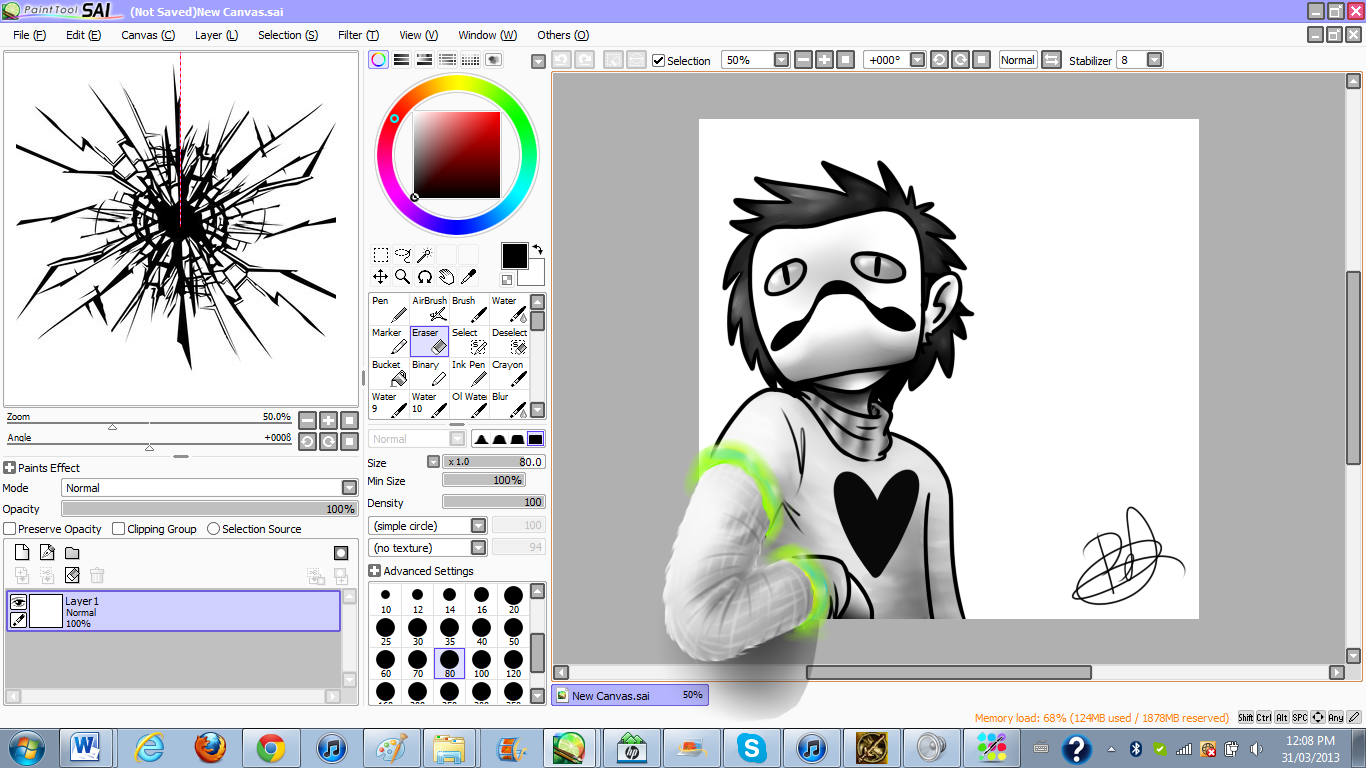
Task: Select the Pen tool
Action: (x=389, y=309)
